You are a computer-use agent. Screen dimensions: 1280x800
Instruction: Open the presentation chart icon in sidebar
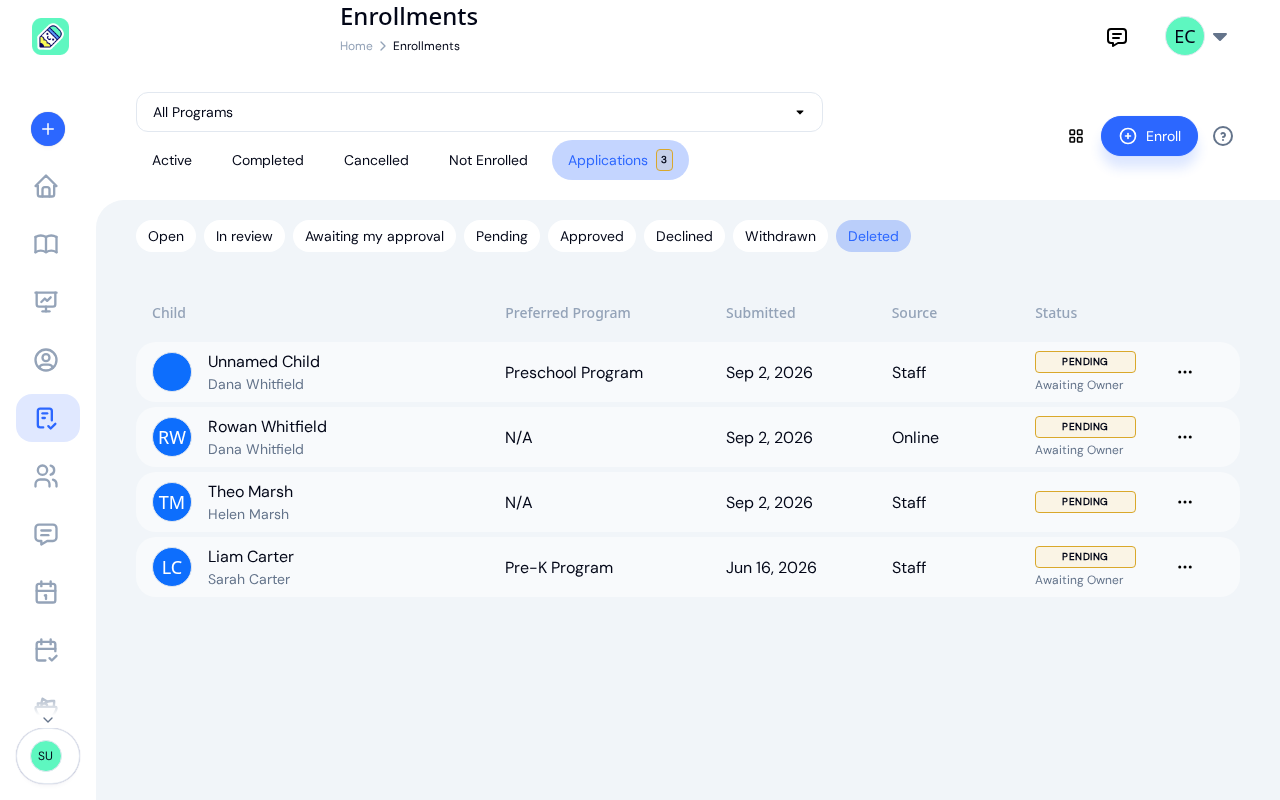[x=46, y=302]
